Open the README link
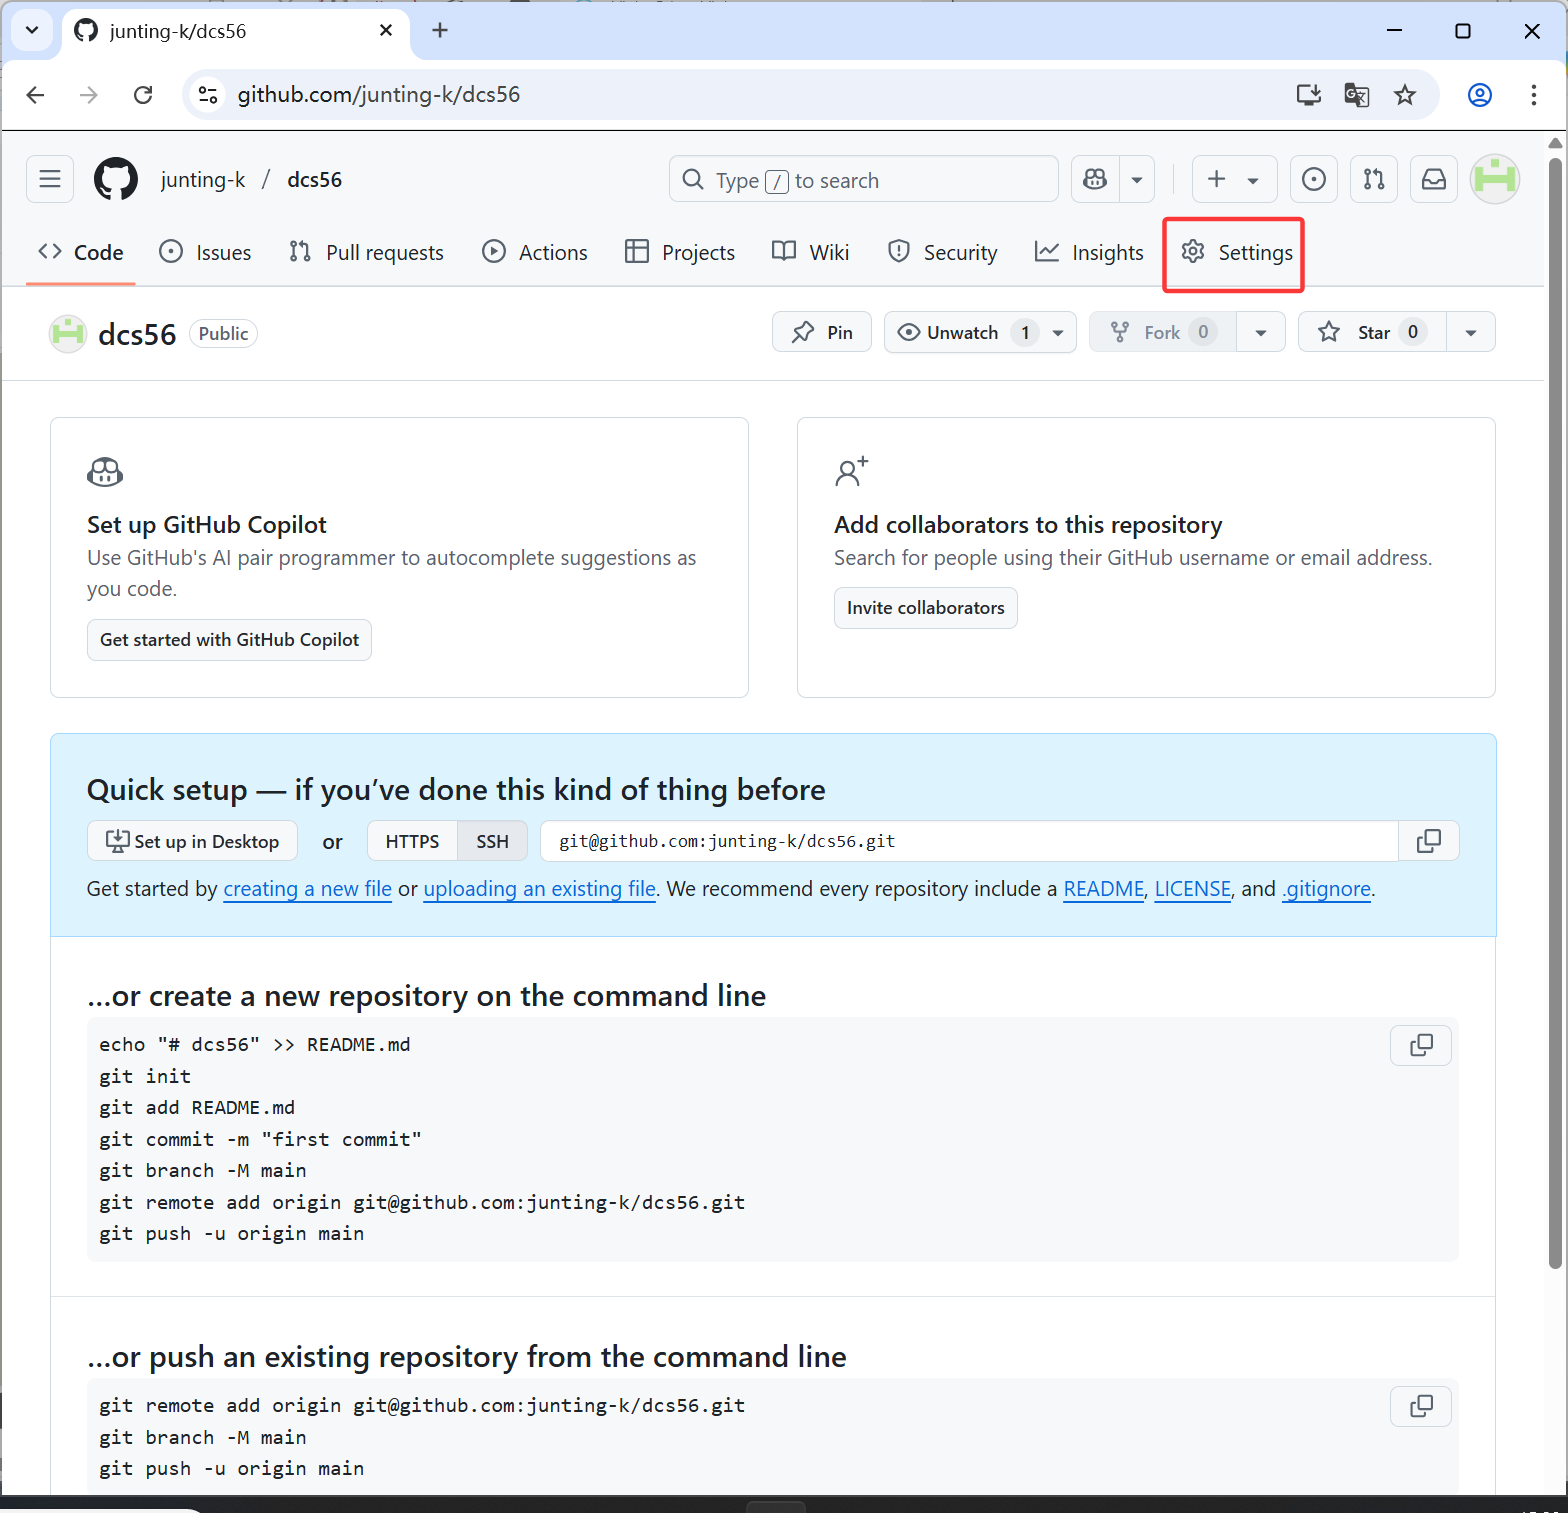The width and height of the screenshot is (1568, 1513). [1104, 890]
